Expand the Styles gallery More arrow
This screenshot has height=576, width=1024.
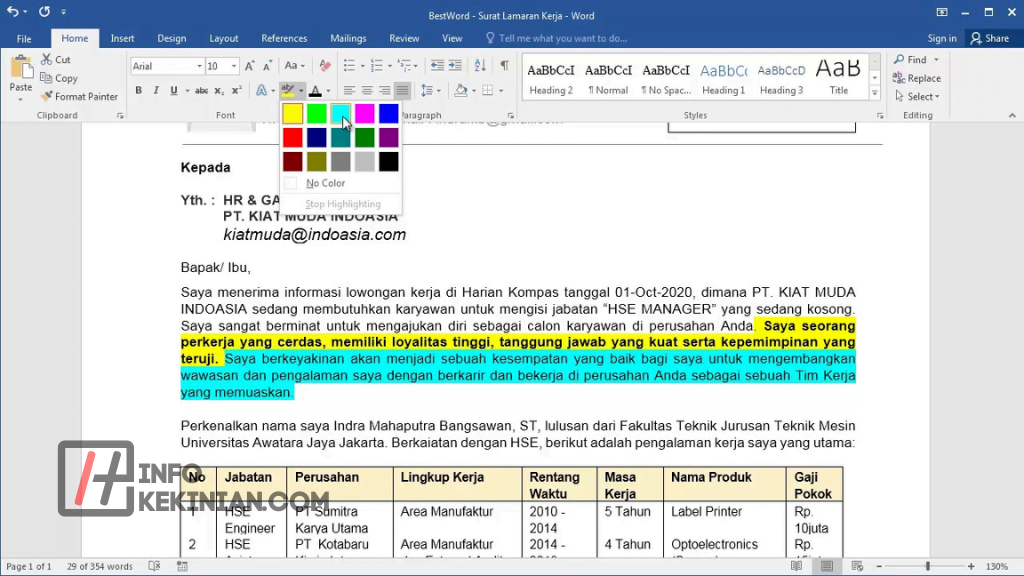[874, 93]
